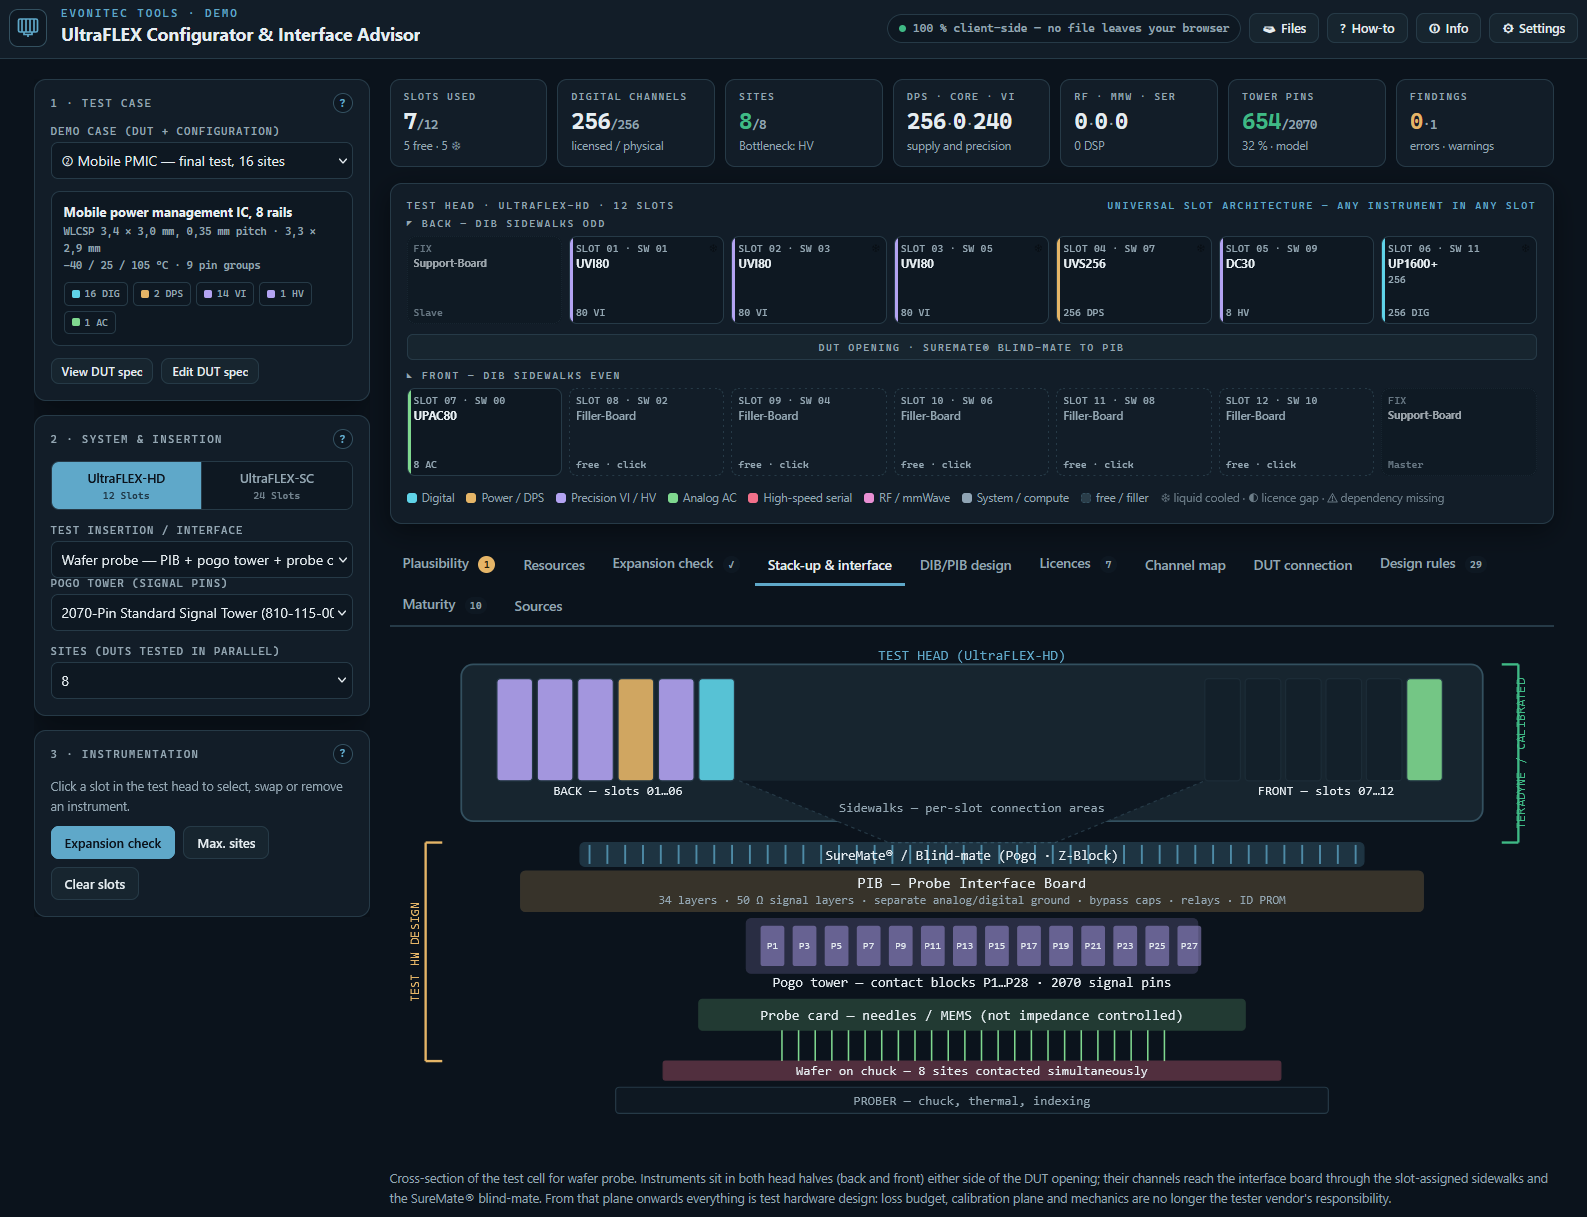Open the How-to guide

click(x=1367, y=28)
